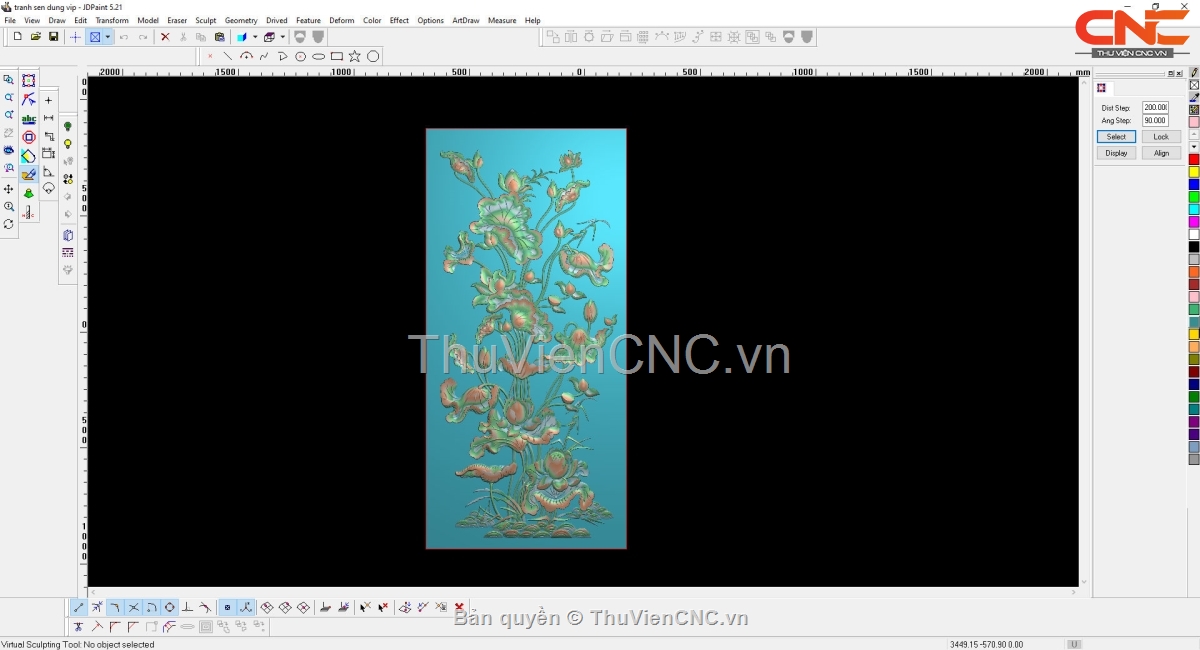Click the green cone icon in left toolbar
1200x650 pixels.
[x=29, y=193]
